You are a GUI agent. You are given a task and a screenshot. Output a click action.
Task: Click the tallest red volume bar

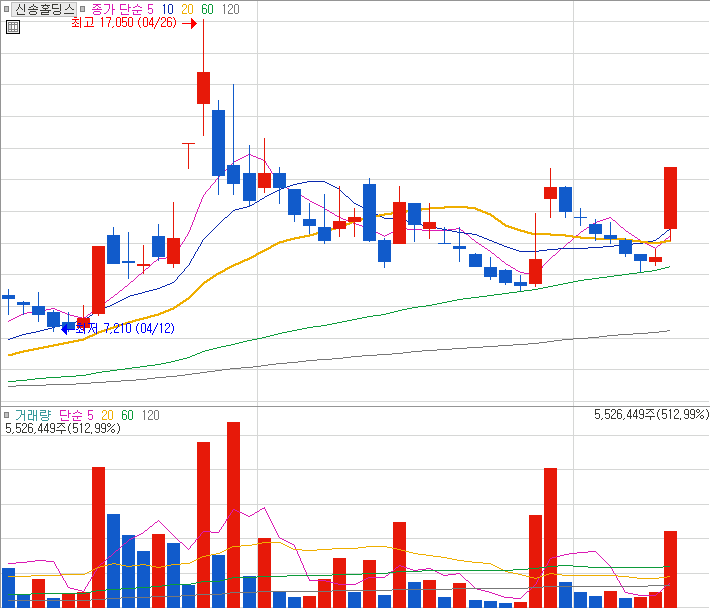[233, 515]
